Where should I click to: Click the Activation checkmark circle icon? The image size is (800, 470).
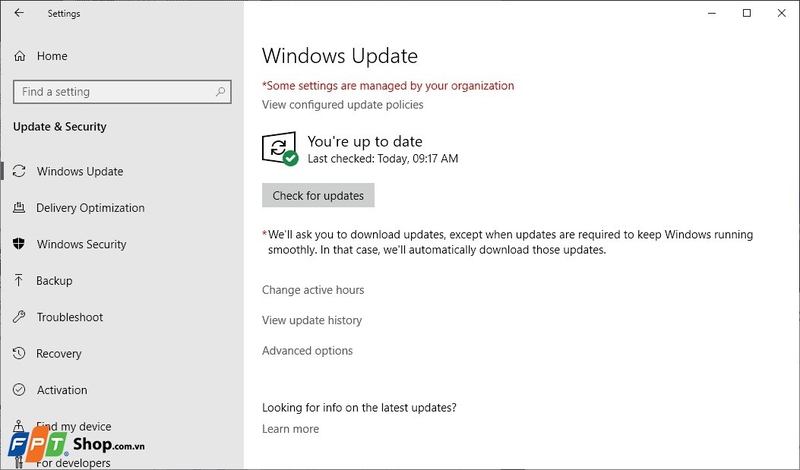click(x=19, y=390)
